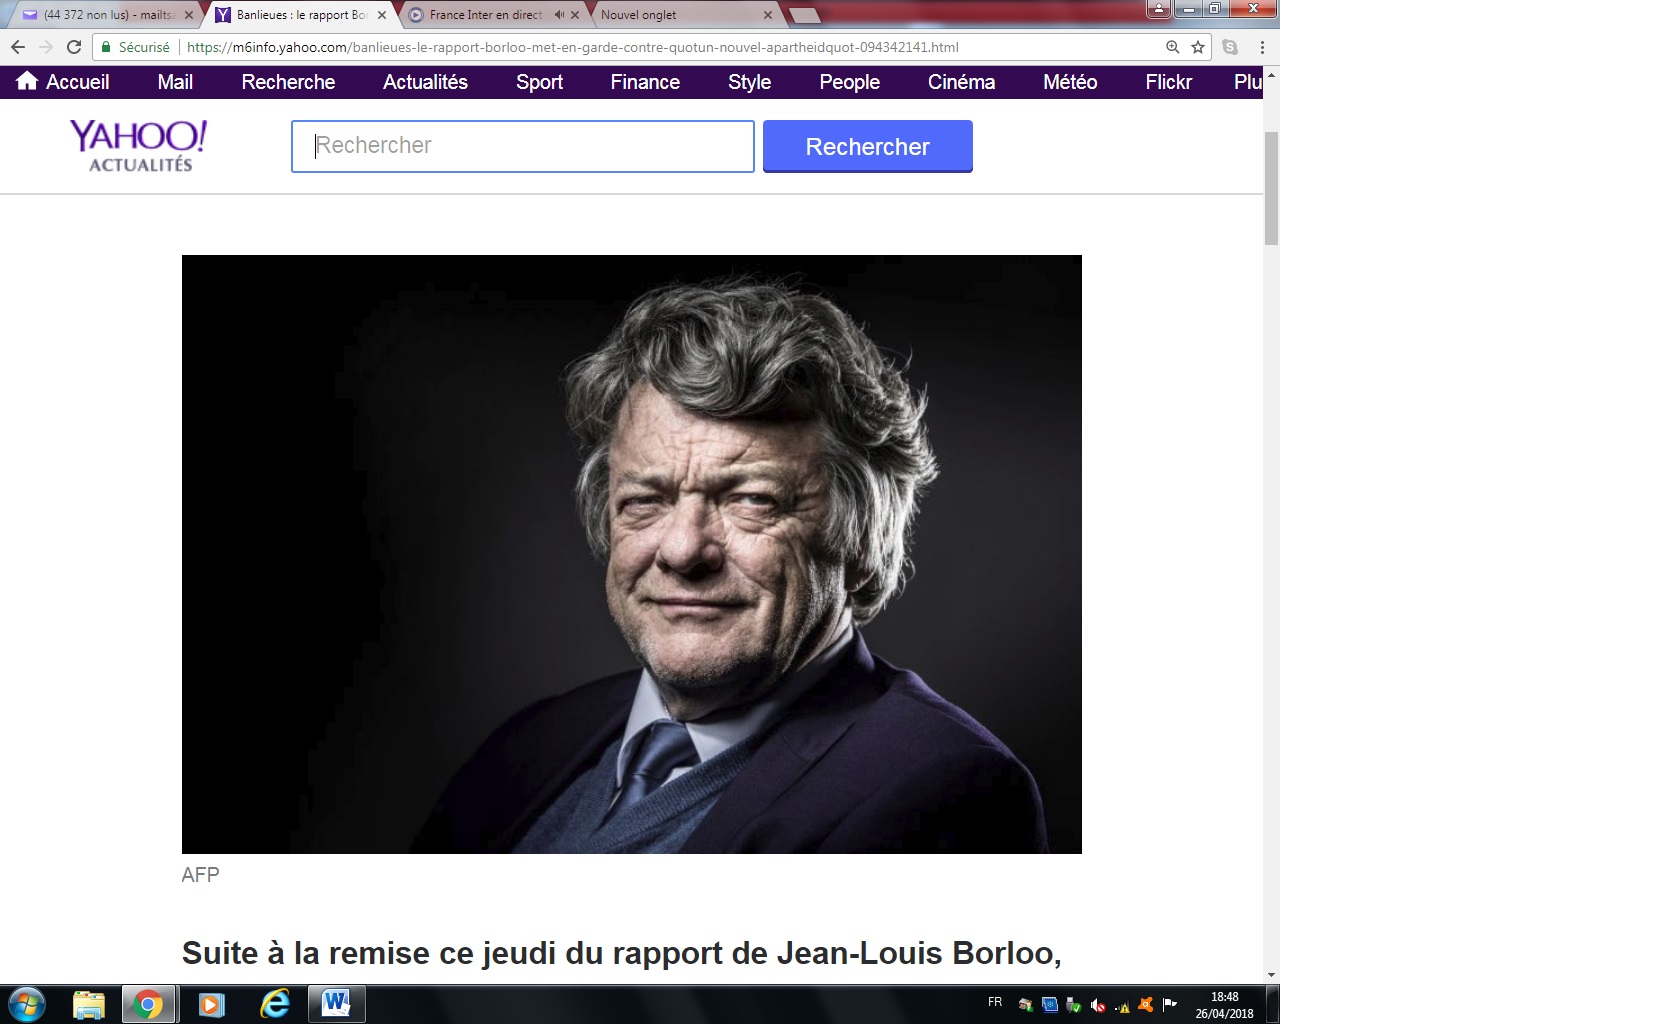
Task: Focus the Rechercher search input field
Action: [x=523, y=146]
